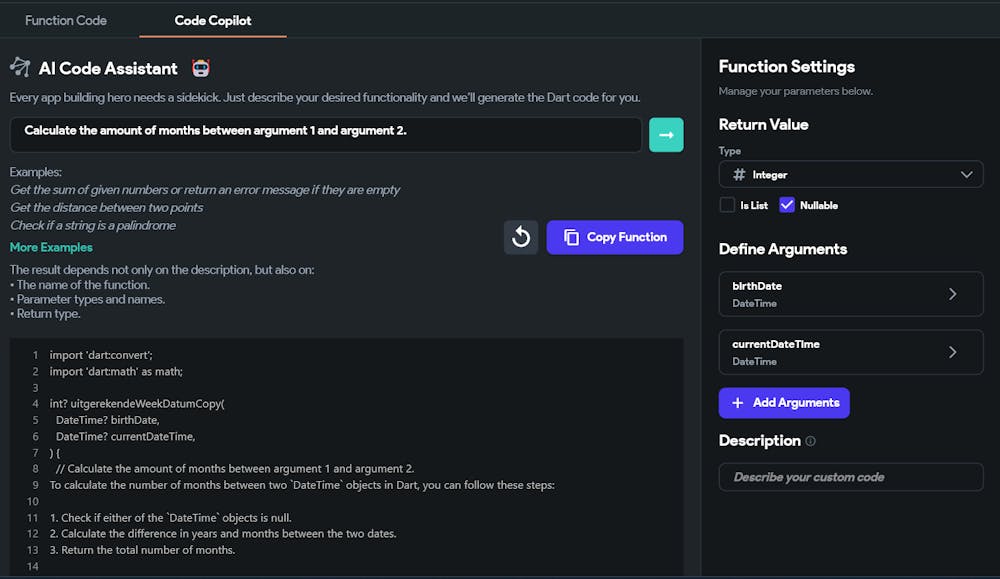Click the Describe your custom code field

point(851,477)
